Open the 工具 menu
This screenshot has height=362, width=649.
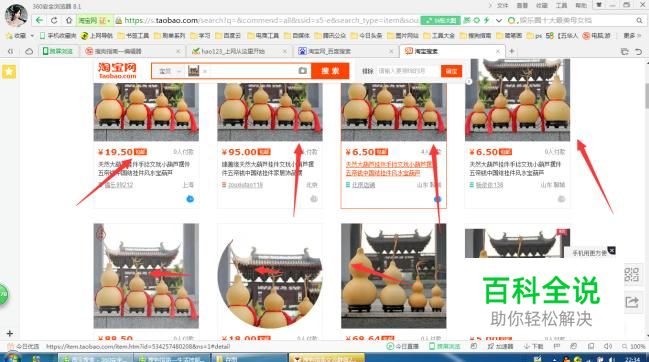click(x=562, y=5)
